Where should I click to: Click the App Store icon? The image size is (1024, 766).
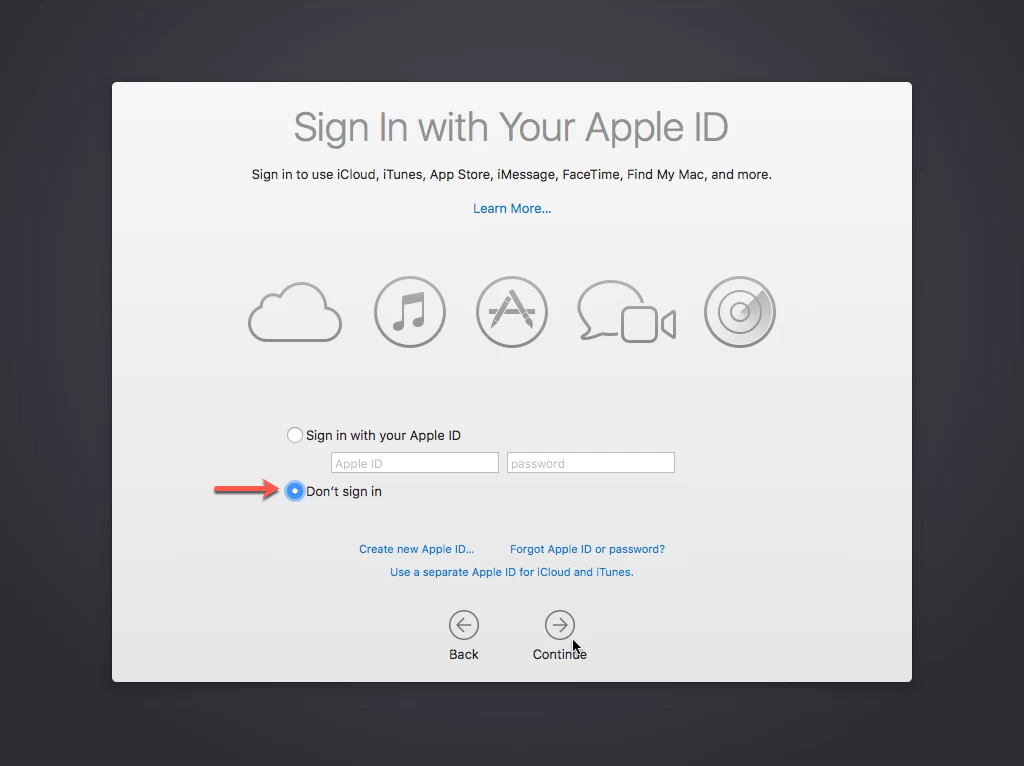(511, 311)
